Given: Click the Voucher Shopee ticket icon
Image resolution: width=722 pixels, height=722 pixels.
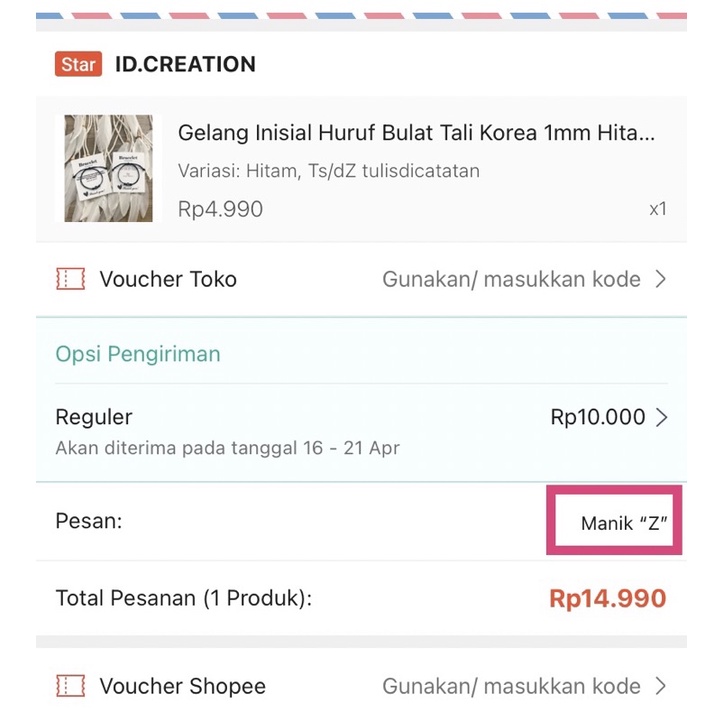Looking at the screenshot, I should tap(70, 686).
